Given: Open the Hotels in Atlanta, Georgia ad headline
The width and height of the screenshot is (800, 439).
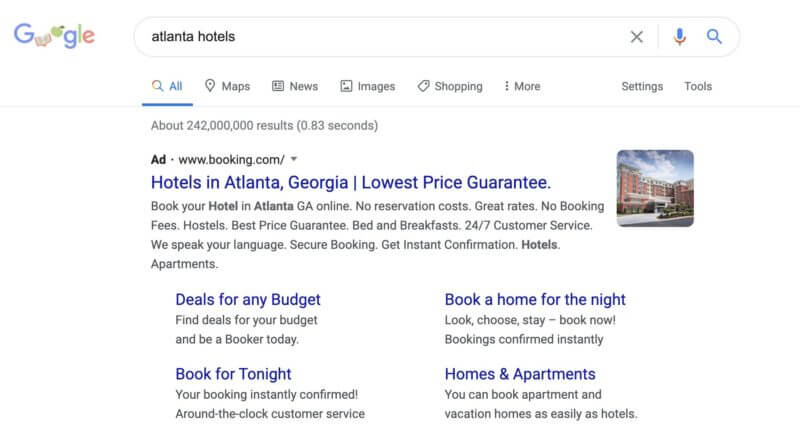Looking at the screenshot, I should (x=350, y=183).
